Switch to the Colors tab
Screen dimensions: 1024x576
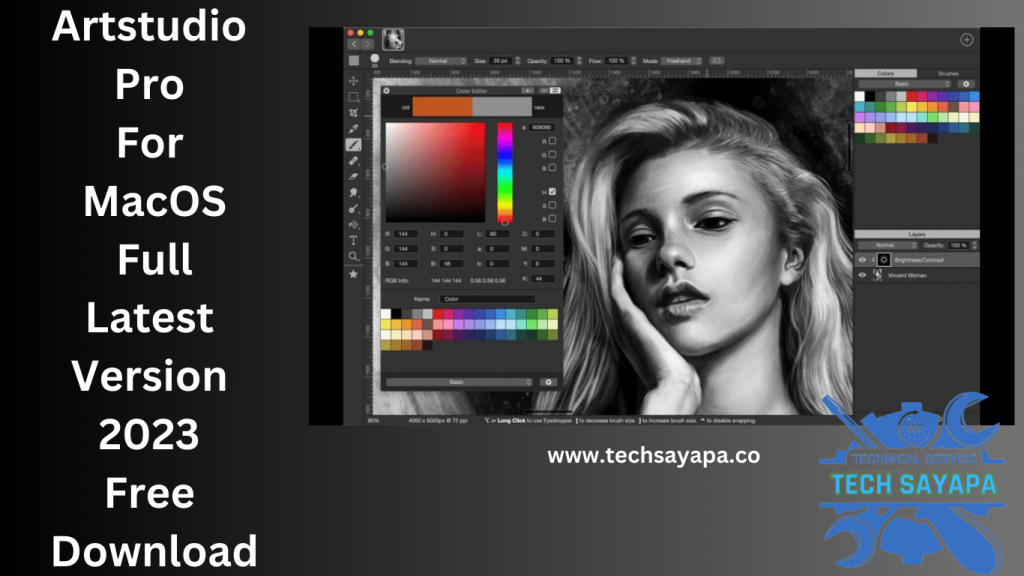point(886,73)
